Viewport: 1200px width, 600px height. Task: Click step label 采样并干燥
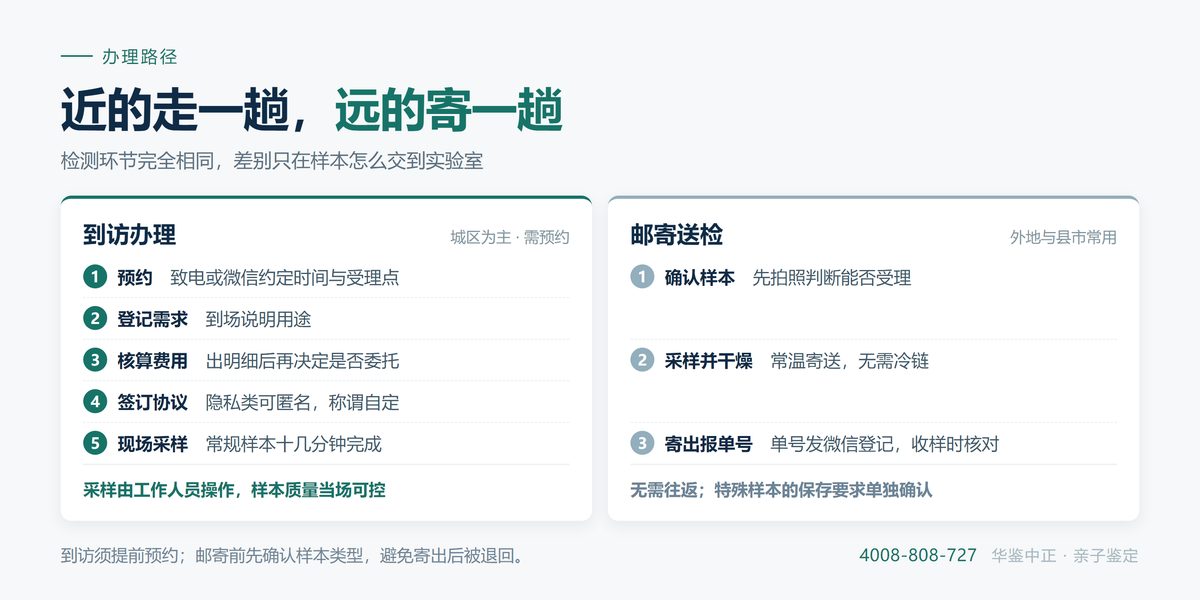coord(708,361)
